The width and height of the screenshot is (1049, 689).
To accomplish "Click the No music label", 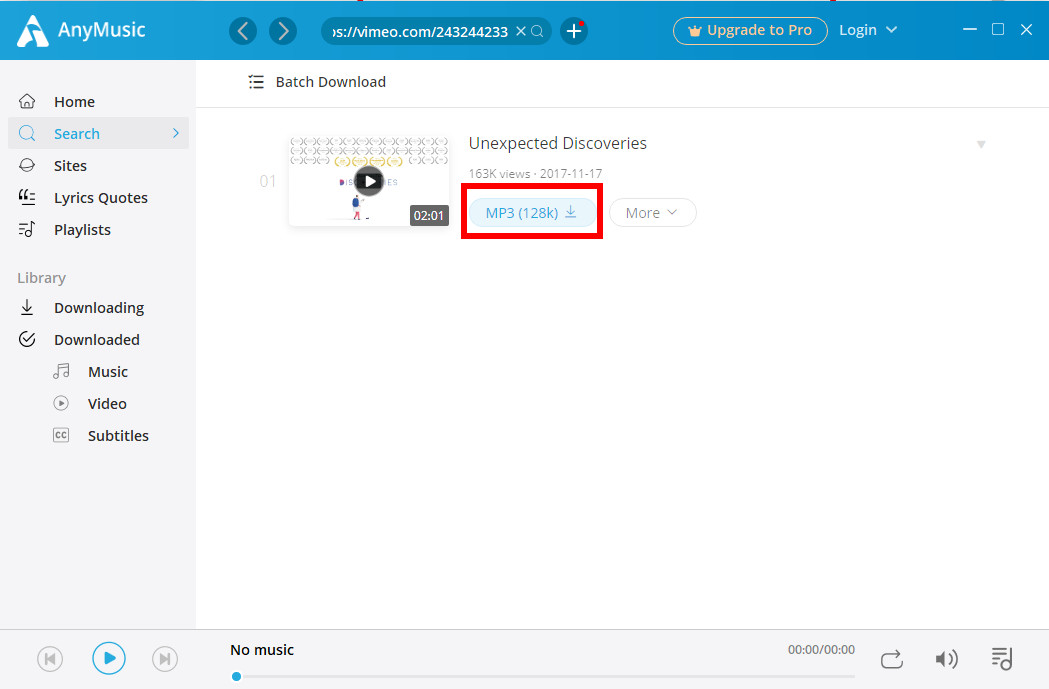I will [x=262, y=650].
